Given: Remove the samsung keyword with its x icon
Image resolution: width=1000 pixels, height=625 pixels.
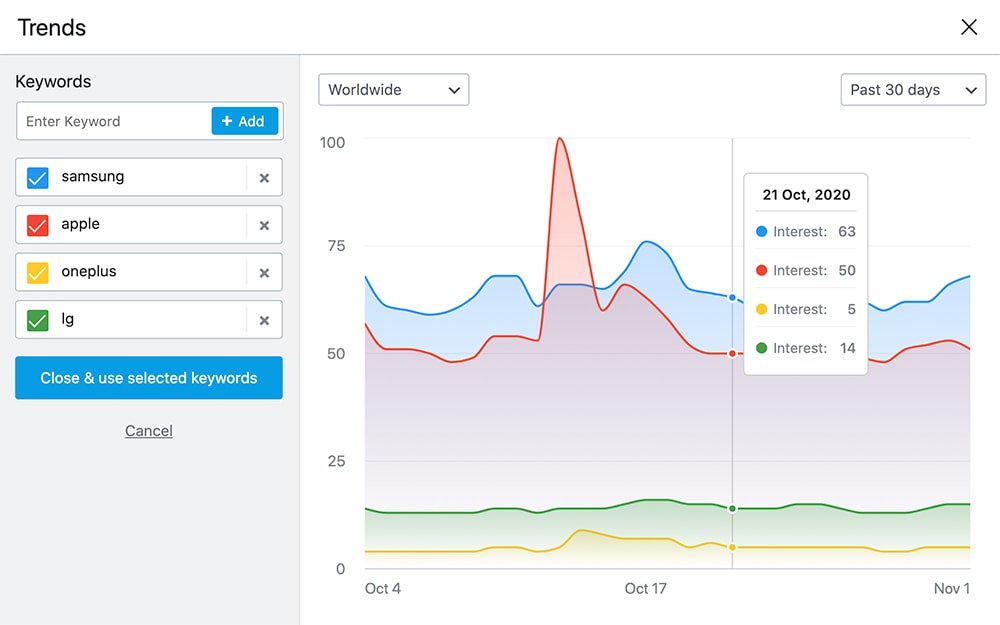Looking at the screenshot, I should tap(264, 178).
